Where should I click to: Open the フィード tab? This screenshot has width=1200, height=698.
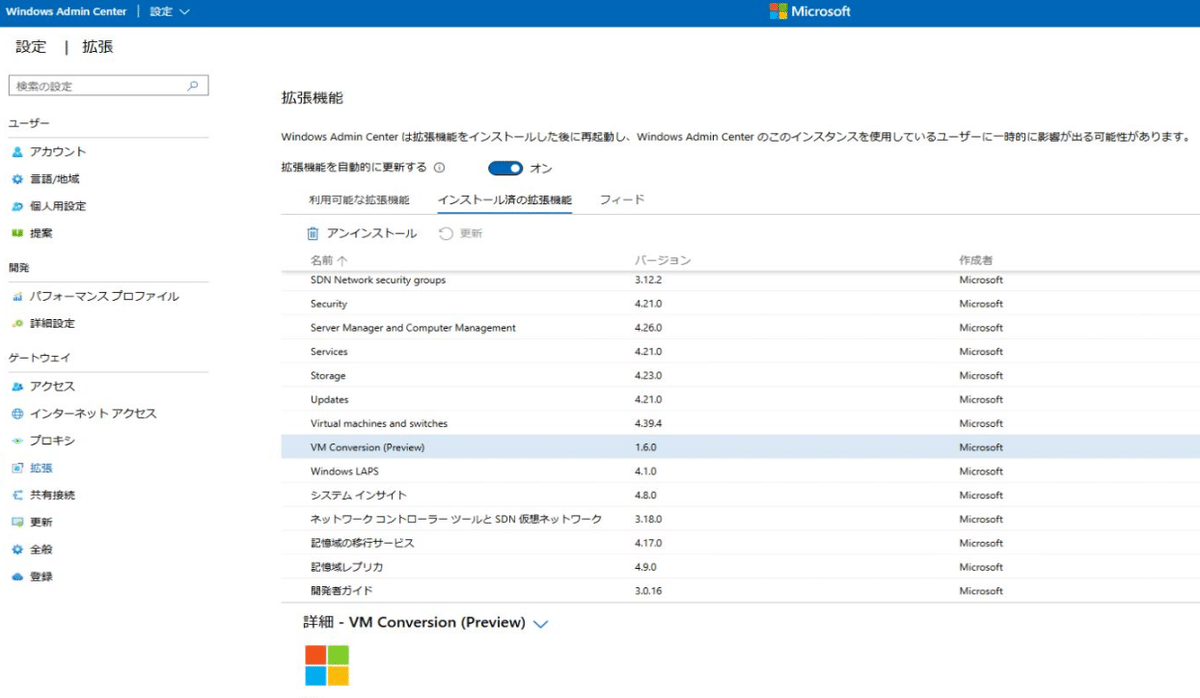click(x=622, y=199)
